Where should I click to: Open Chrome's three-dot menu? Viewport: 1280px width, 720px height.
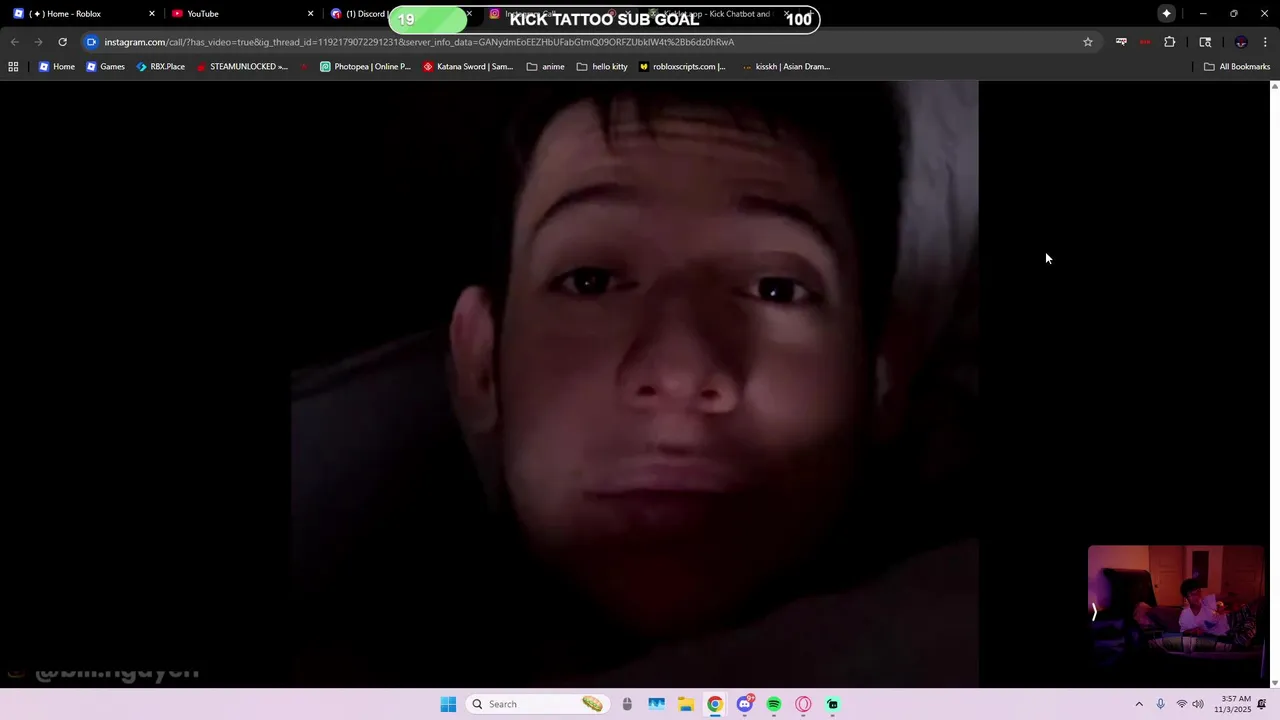[1265, 42]
